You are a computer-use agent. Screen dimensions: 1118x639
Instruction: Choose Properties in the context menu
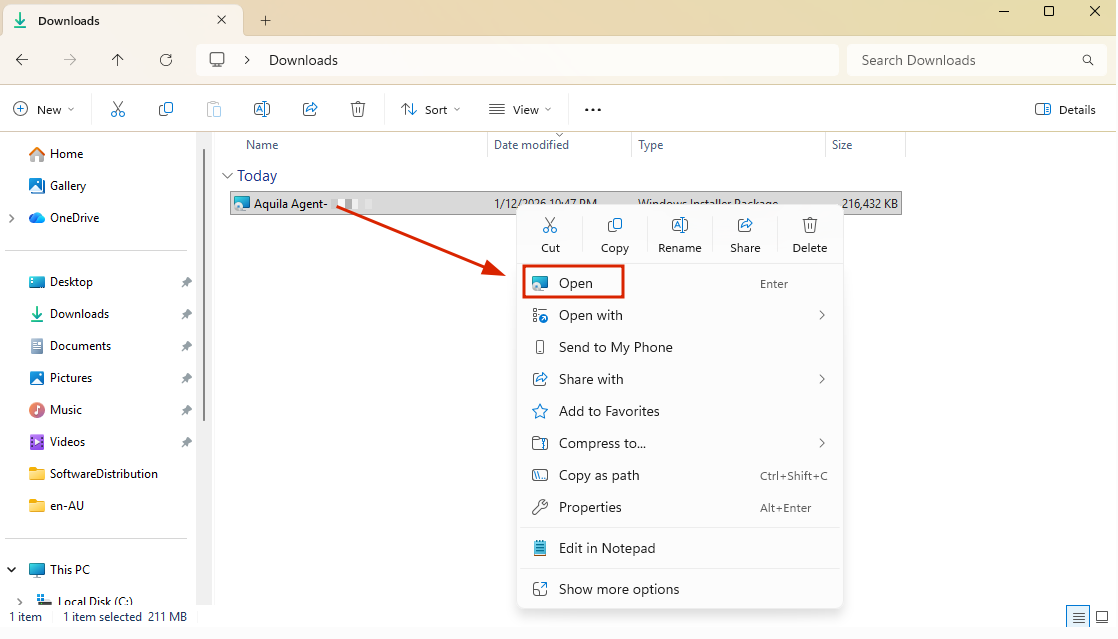coord(590,507)
